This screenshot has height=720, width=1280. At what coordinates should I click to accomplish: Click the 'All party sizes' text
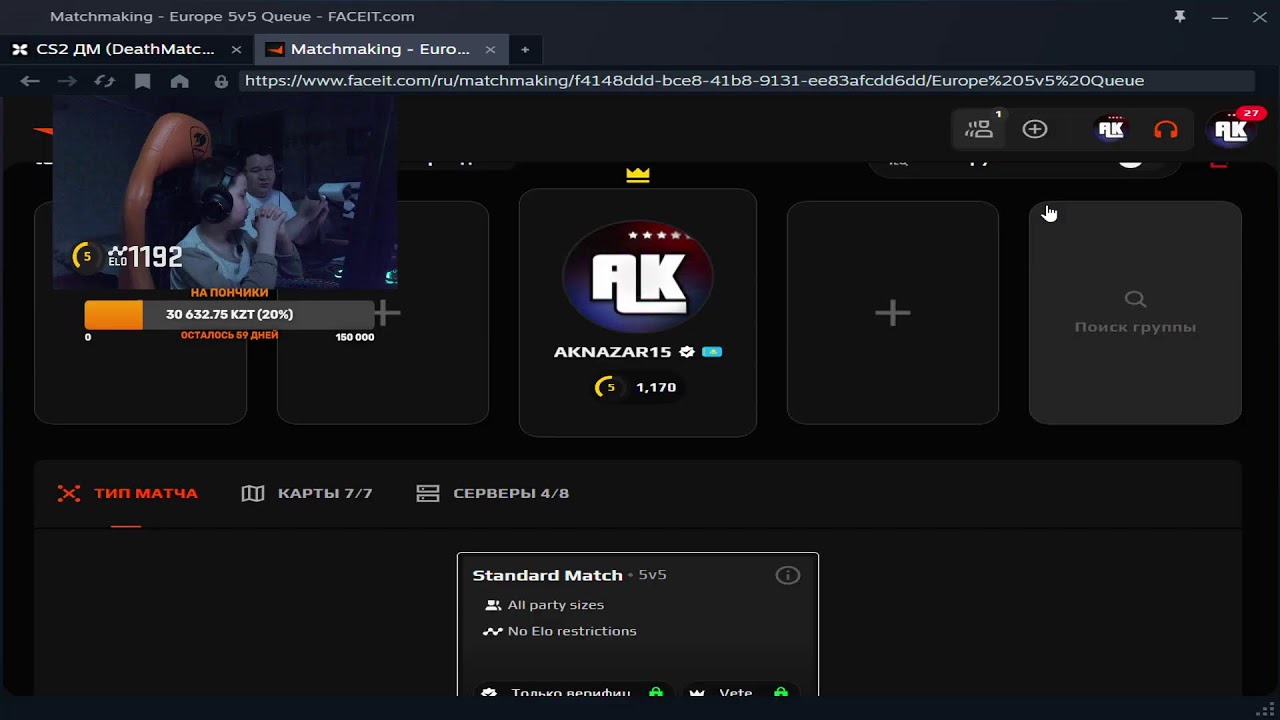(556, 605)
